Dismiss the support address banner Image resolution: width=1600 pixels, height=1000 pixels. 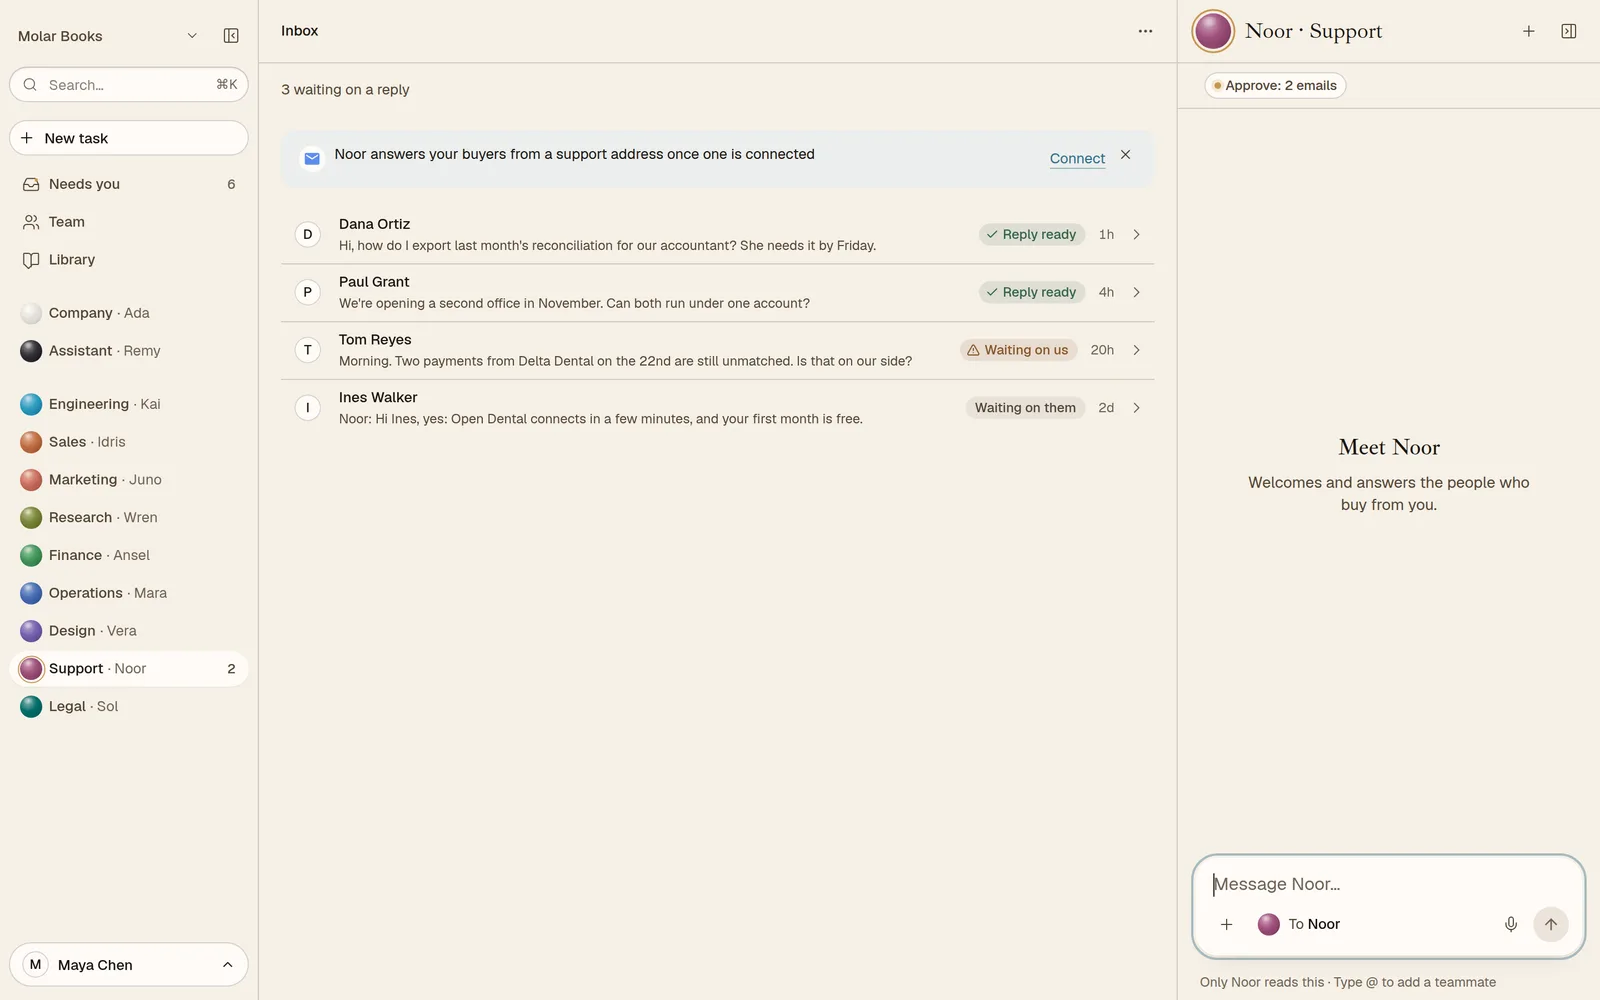(1125, 155)
